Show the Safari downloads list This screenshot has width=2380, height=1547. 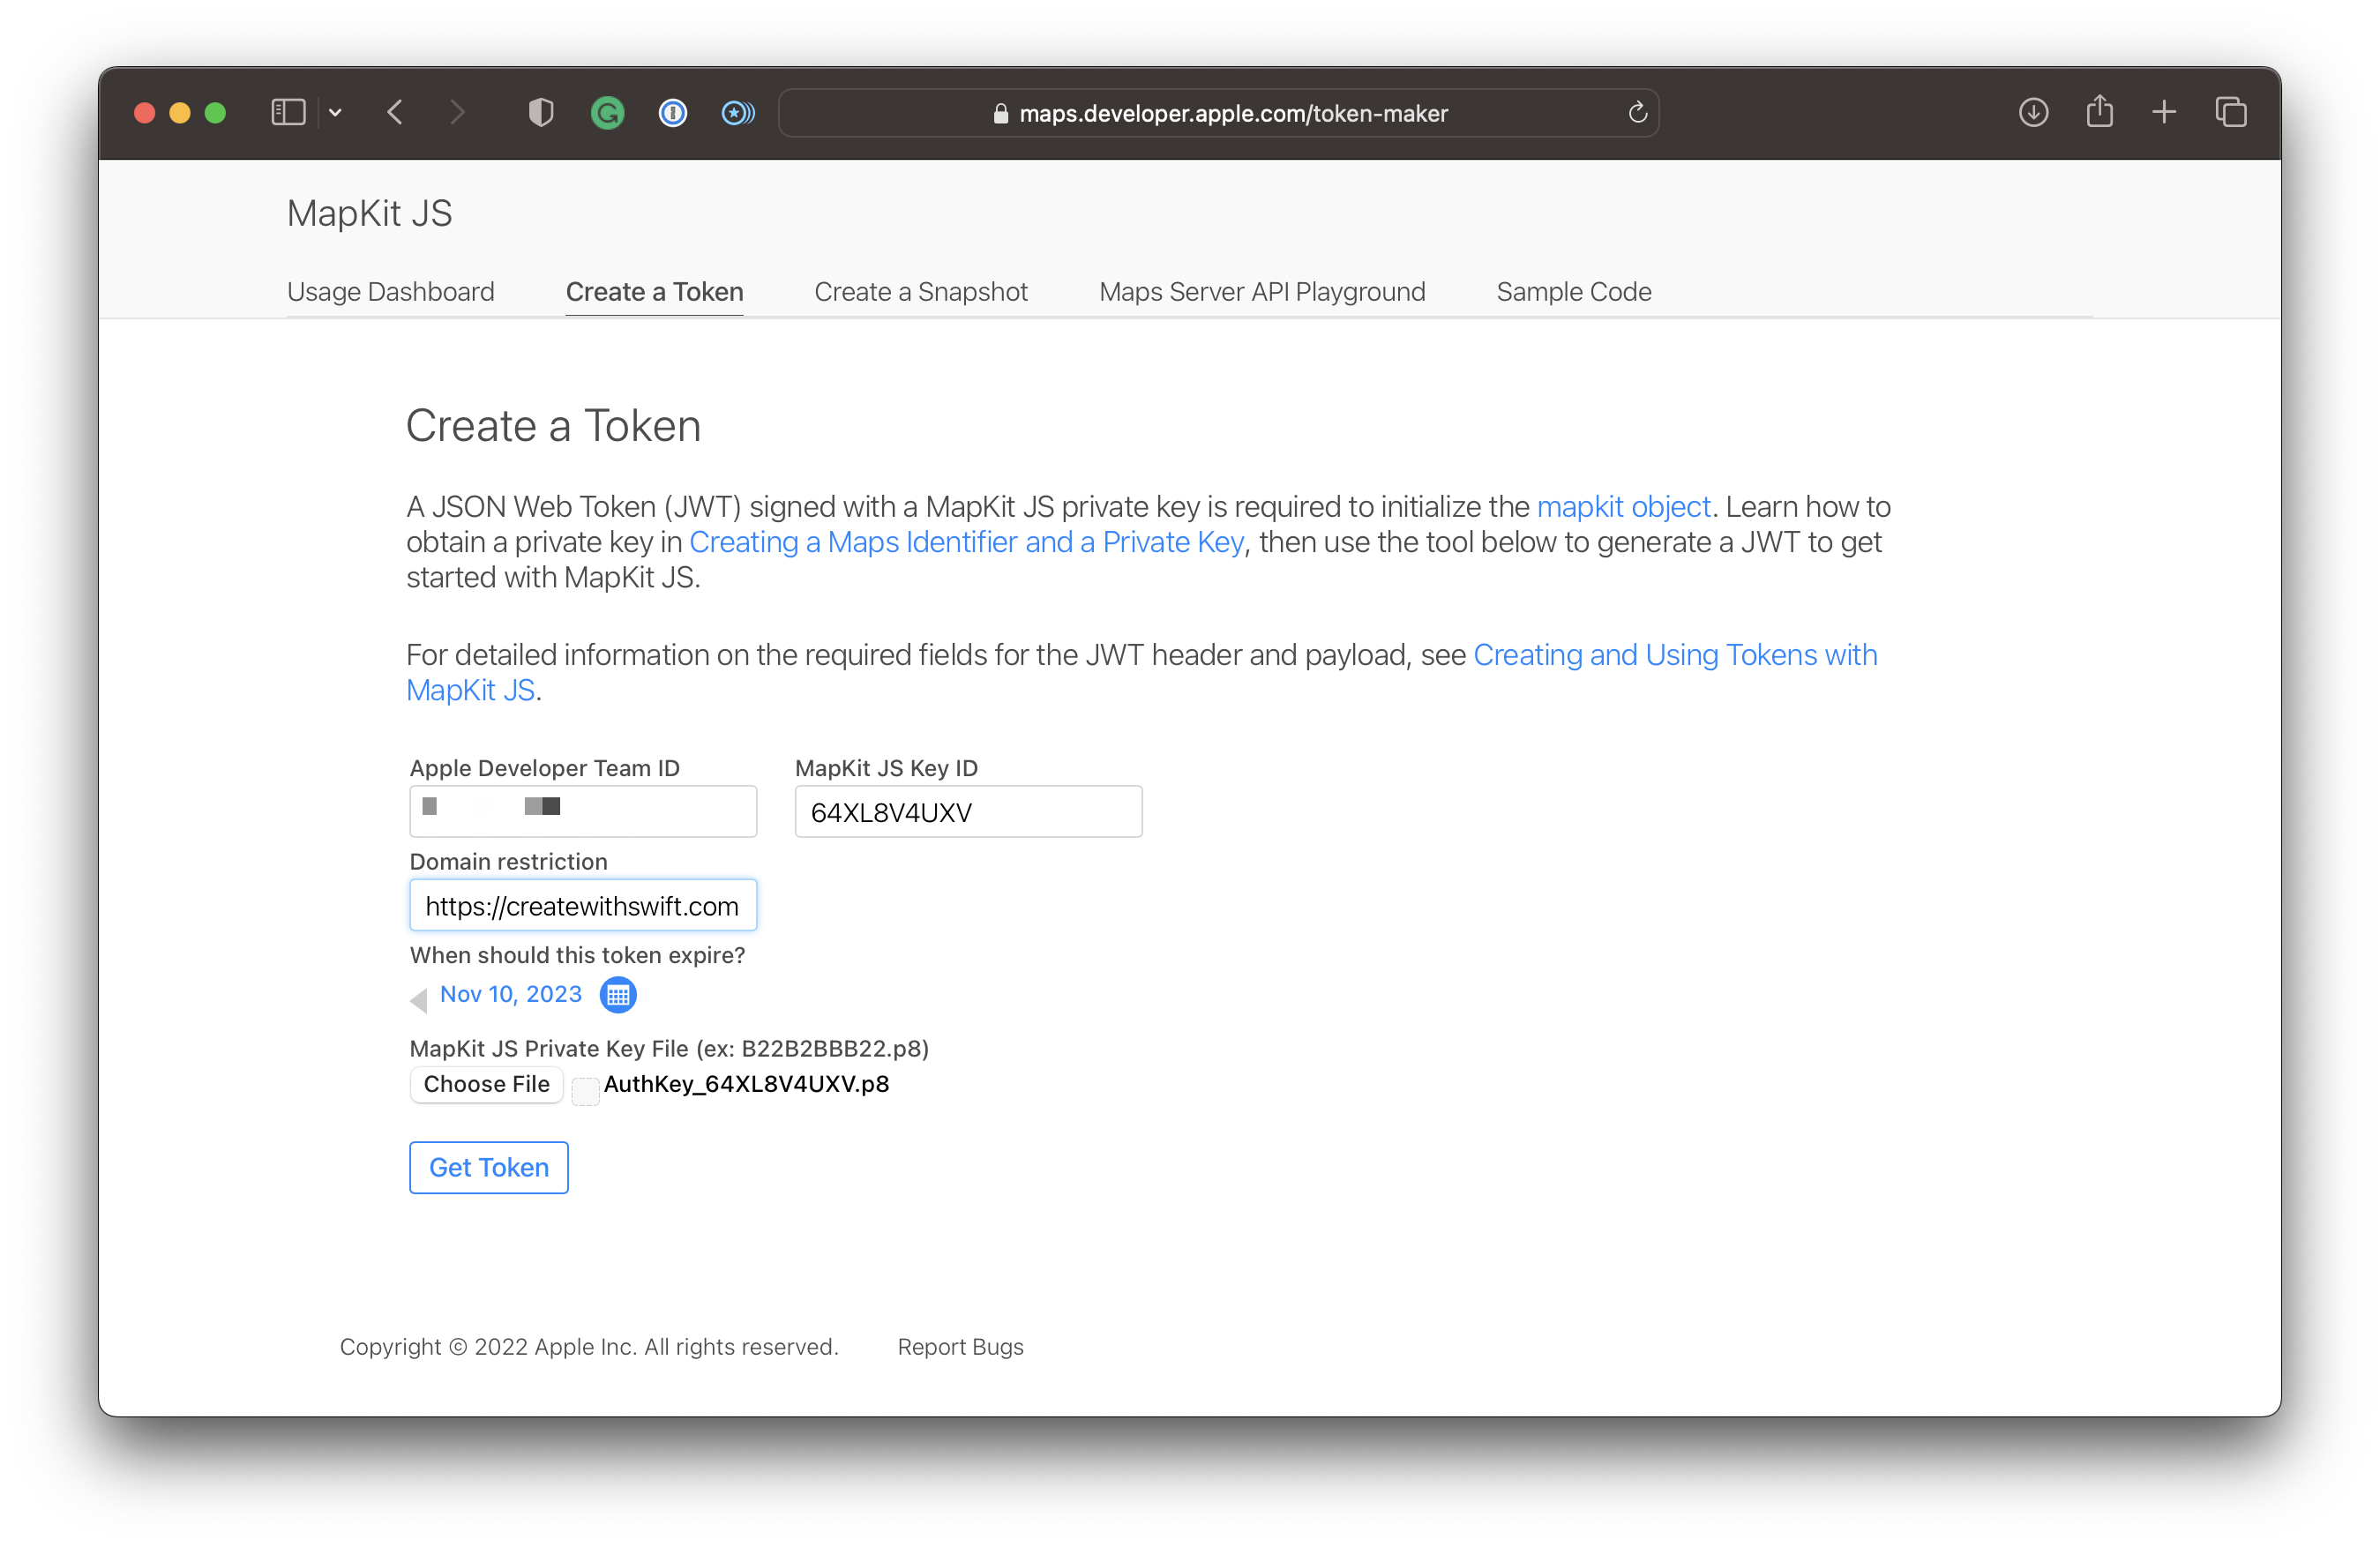(x=2033, y=112)
